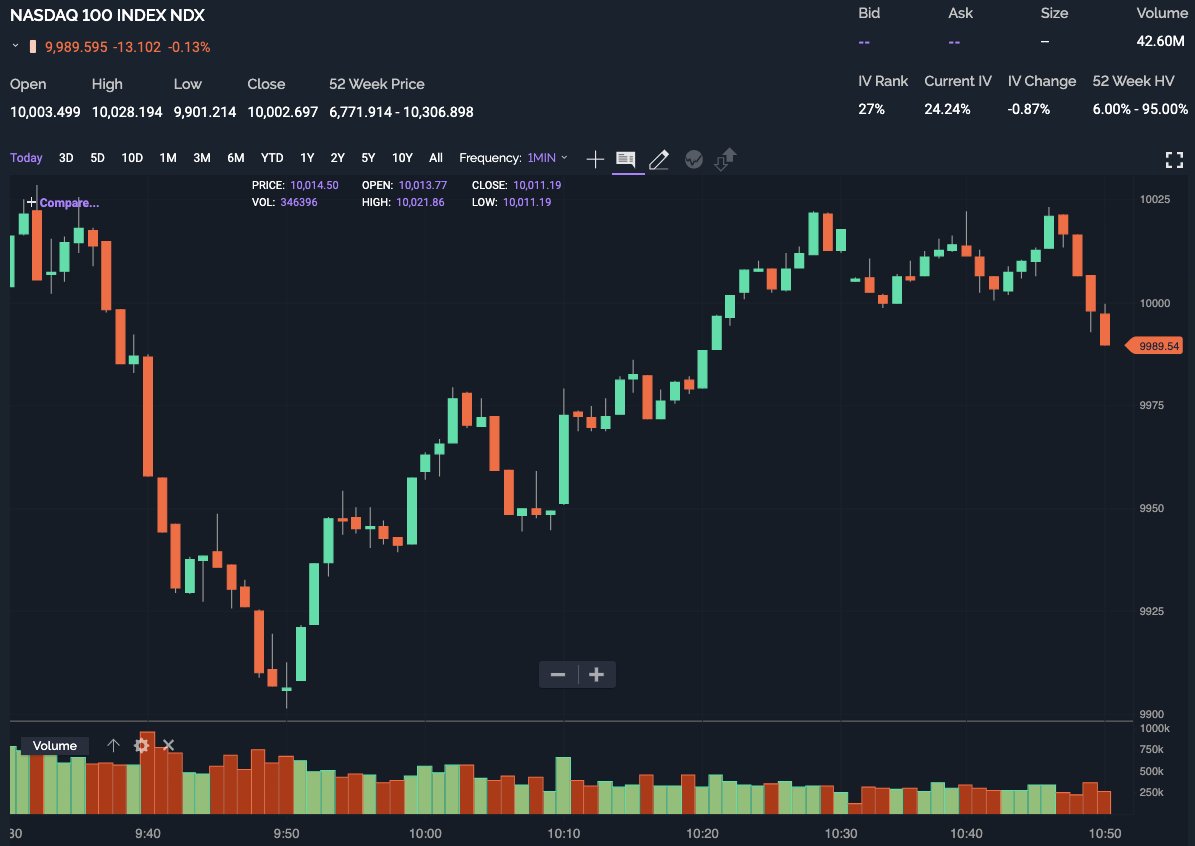Screen dimensions: 1195x846
Task: Click 10025 price axis label
Action: coord(1155,200)
